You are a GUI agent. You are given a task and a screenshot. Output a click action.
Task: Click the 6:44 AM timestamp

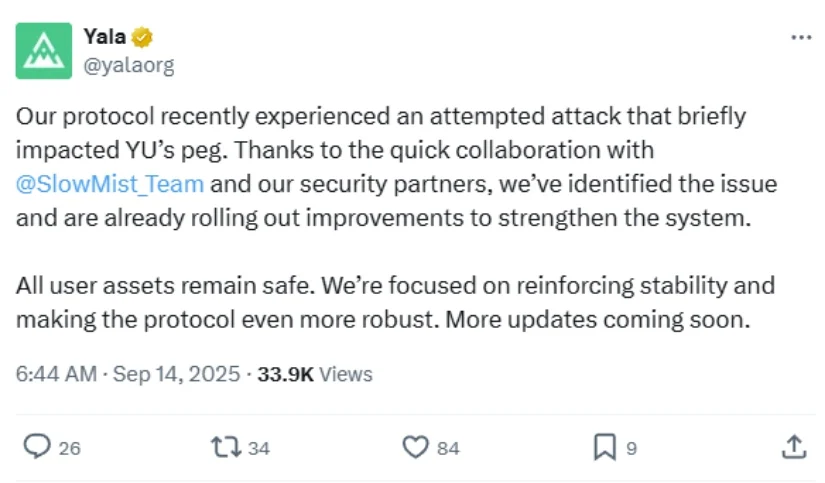[x=56, y=374]
